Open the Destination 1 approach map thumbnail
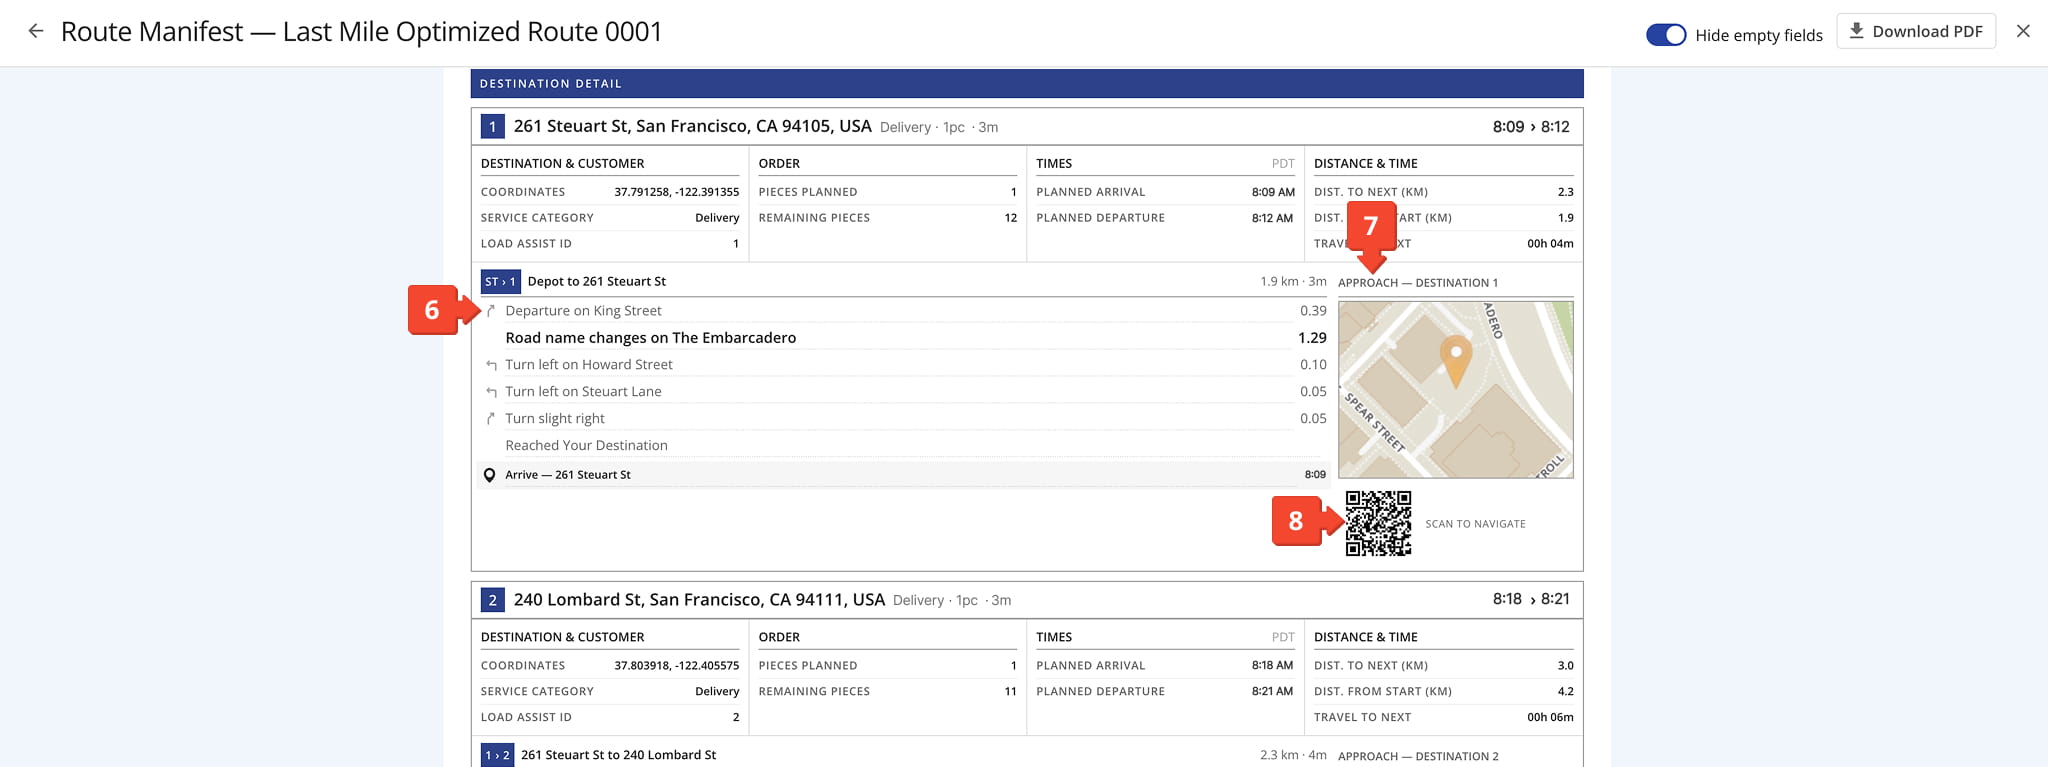Viewport: 2048px width, 767px height. pyautogui.click(x=1456, y=390)
